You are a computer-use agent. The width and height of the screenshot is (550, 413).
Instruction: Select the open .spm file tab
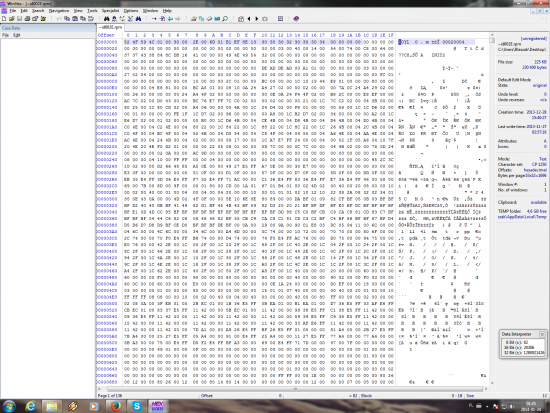(110, 27)
